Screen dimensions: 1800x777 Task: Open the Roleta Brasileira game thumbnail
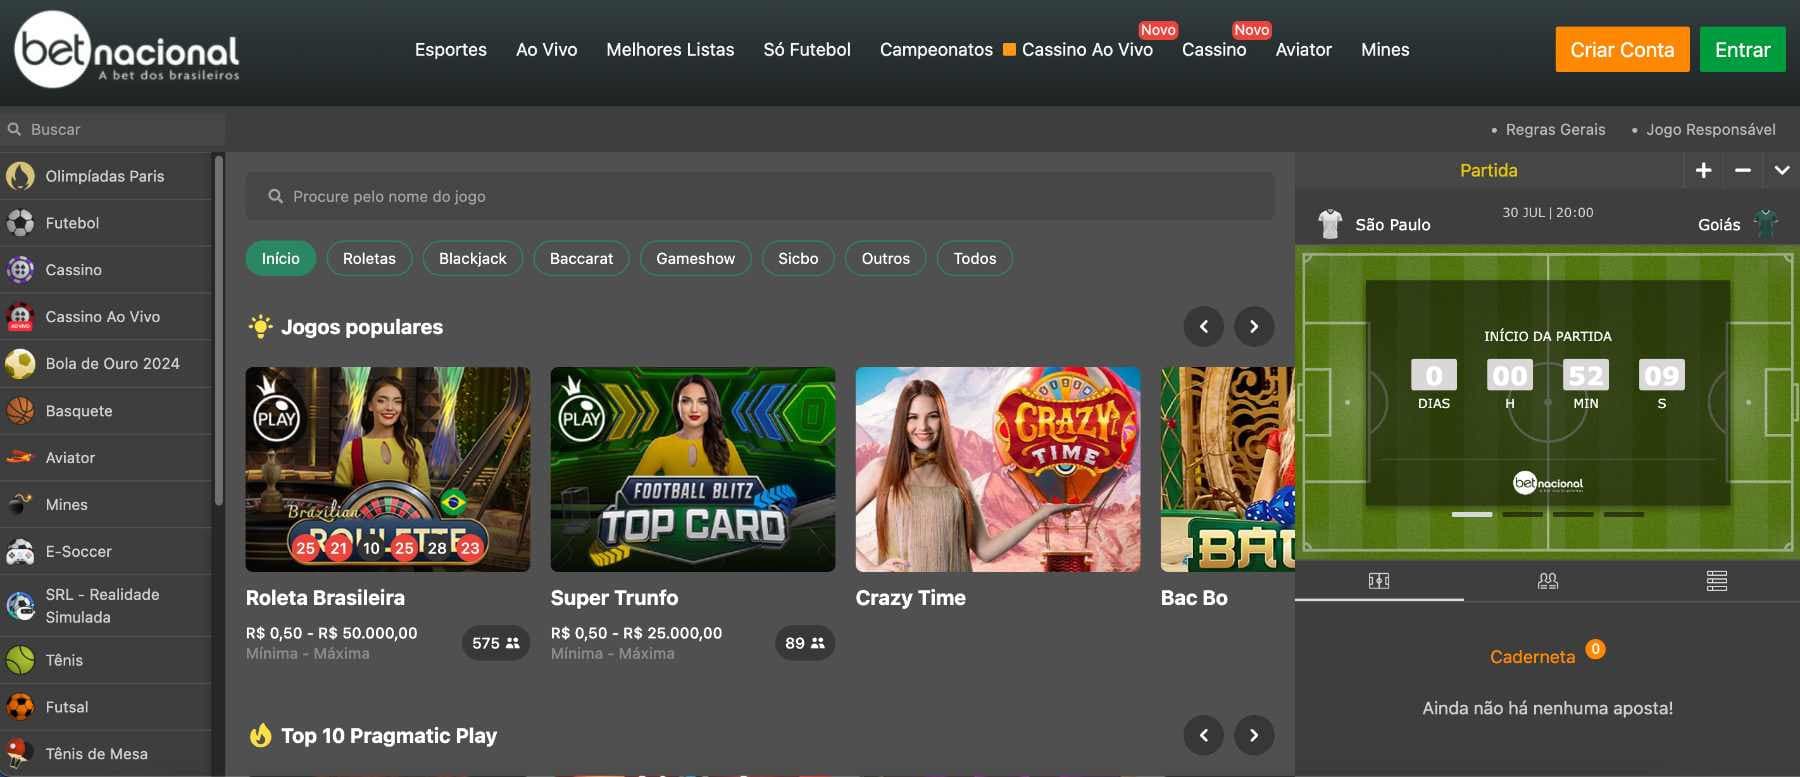pyautogui.click(x=388, y=469)
